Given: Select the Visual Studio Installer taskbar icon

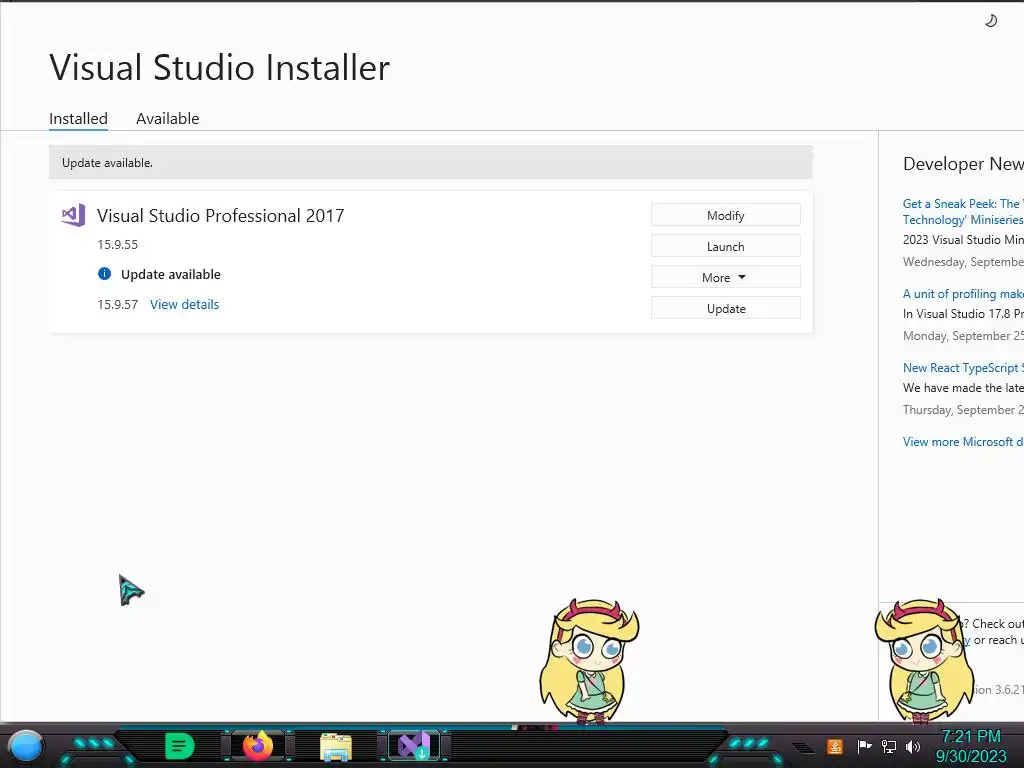Looking at the screenshot, I should click(x=414, y=746).
